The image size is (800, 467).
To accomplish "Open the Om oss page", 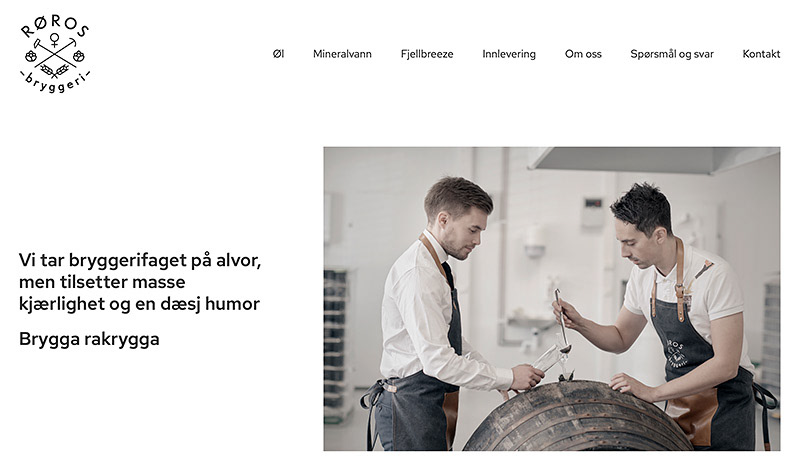I will (583, 54).
